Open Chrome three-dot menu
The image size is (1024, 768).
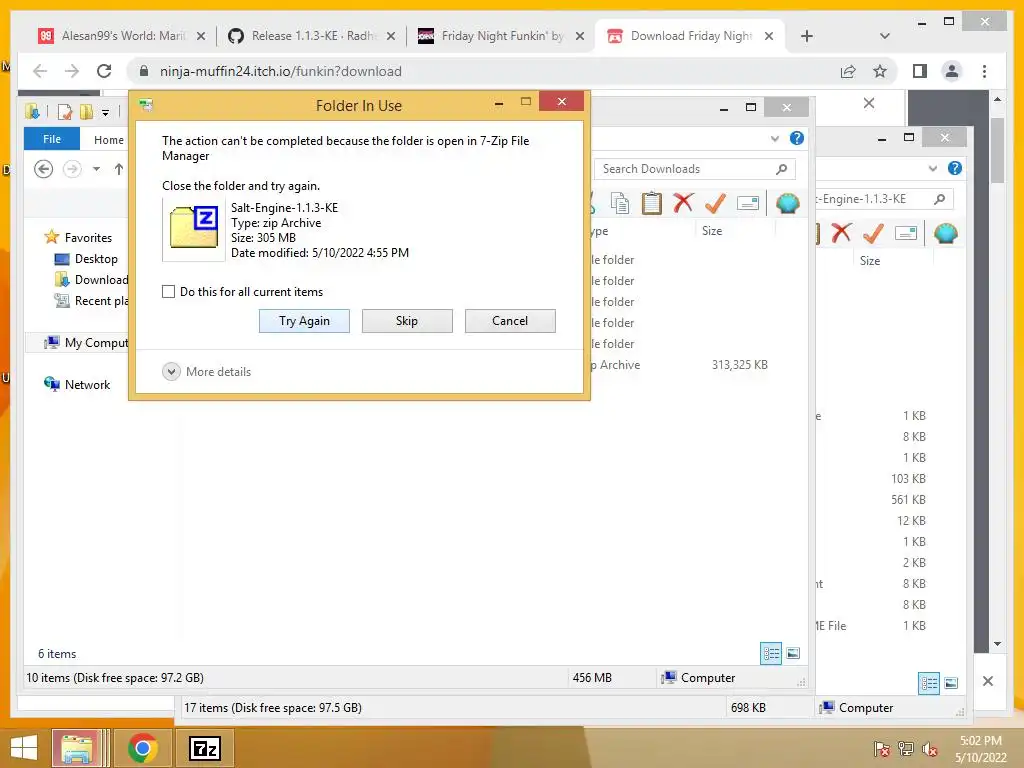click(x=984, y=71)
